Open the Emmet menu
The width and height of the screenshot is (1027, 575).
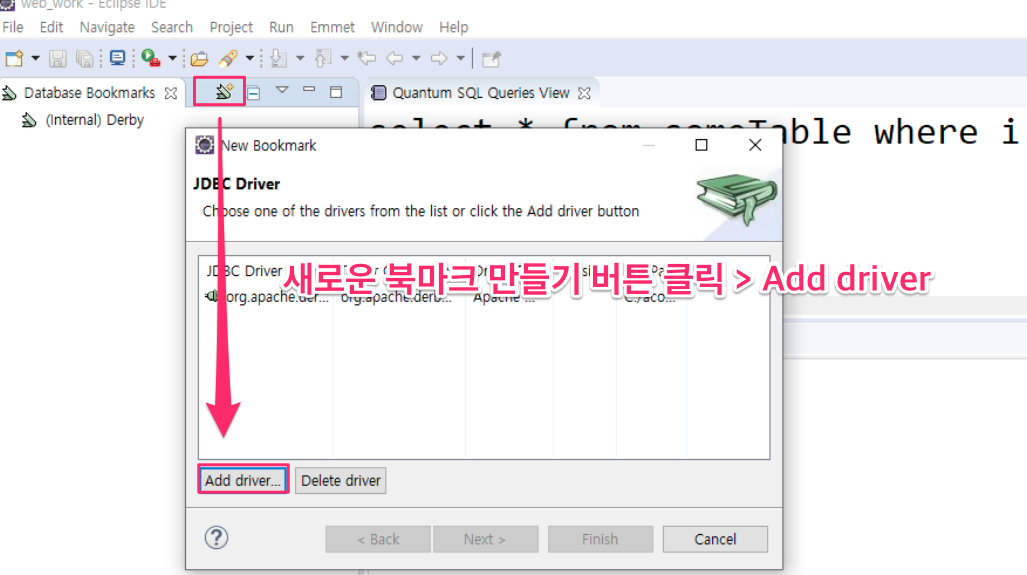332,28
